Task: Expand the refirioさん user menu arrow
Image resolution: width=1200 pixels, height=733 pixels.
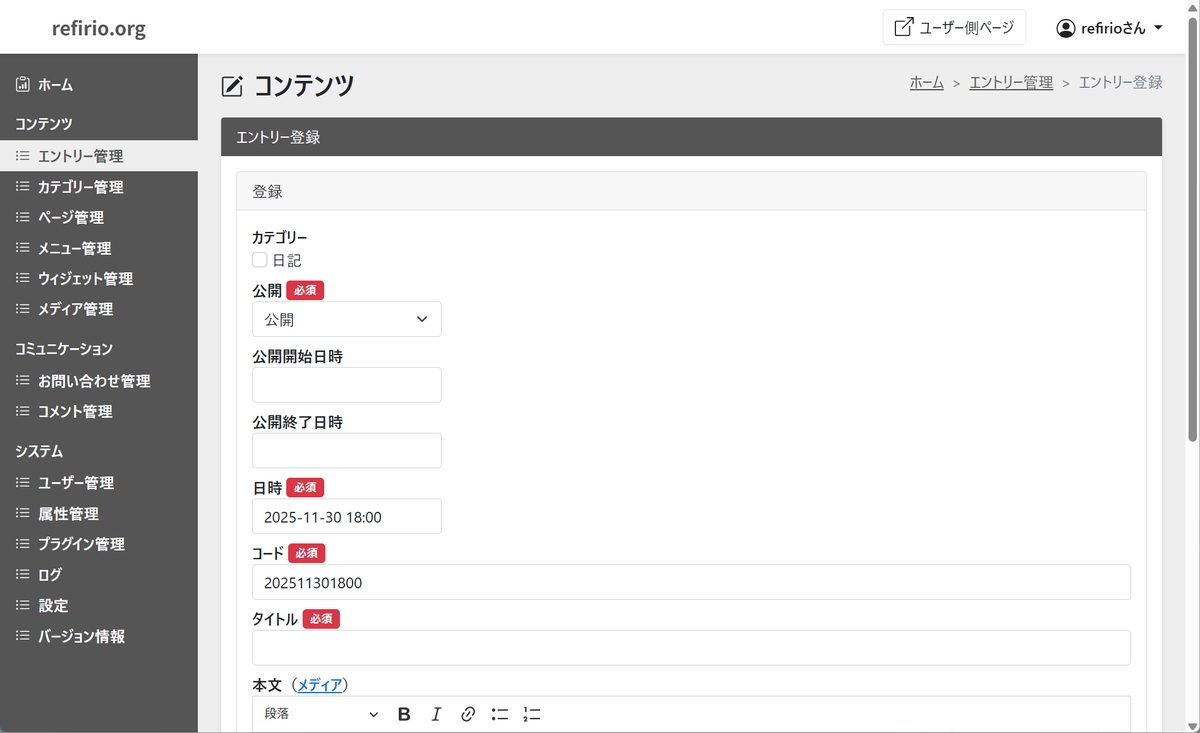Action: tap(1158, 28)
